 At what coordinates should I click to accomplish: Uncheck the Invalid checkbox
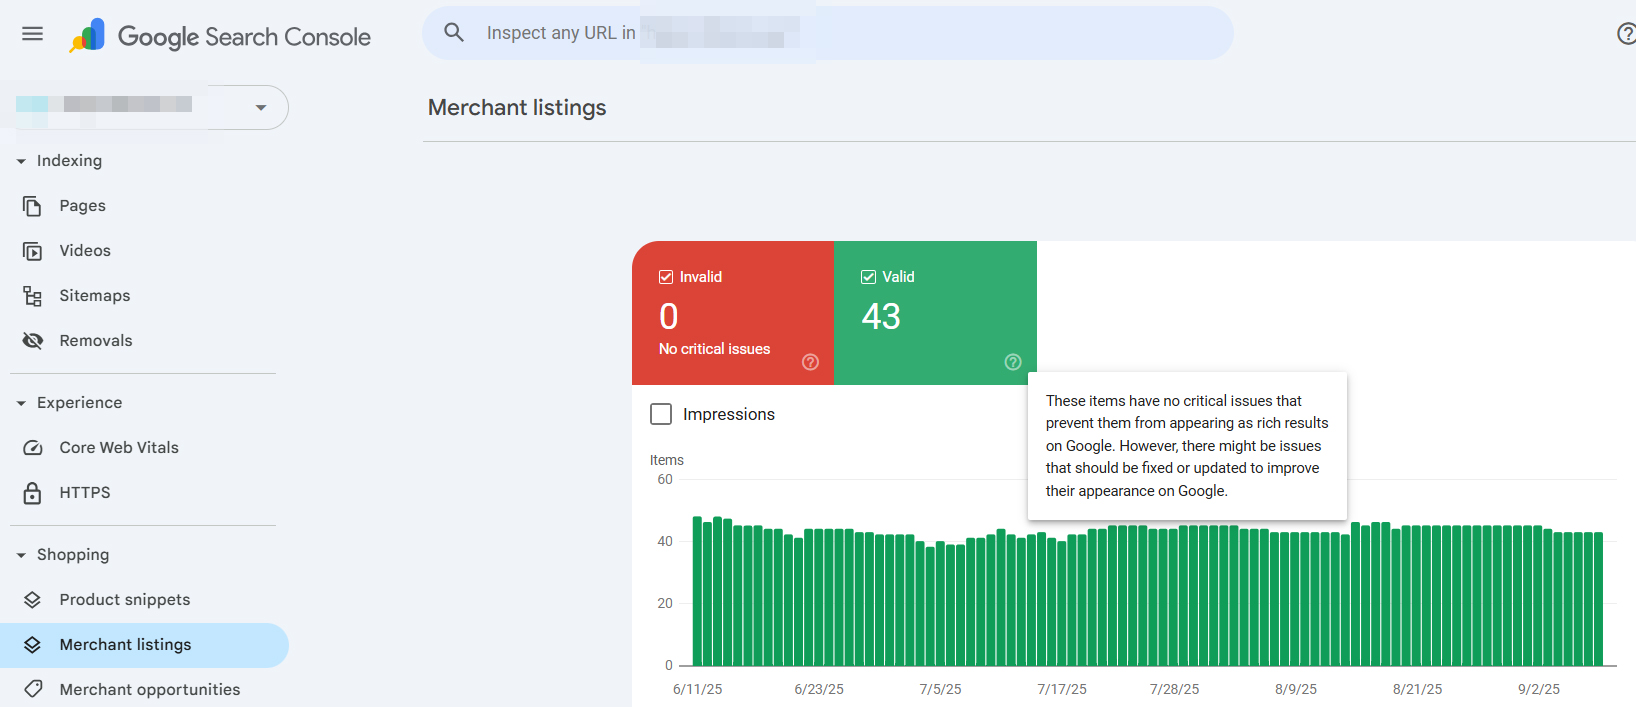(x=666, y=277)
